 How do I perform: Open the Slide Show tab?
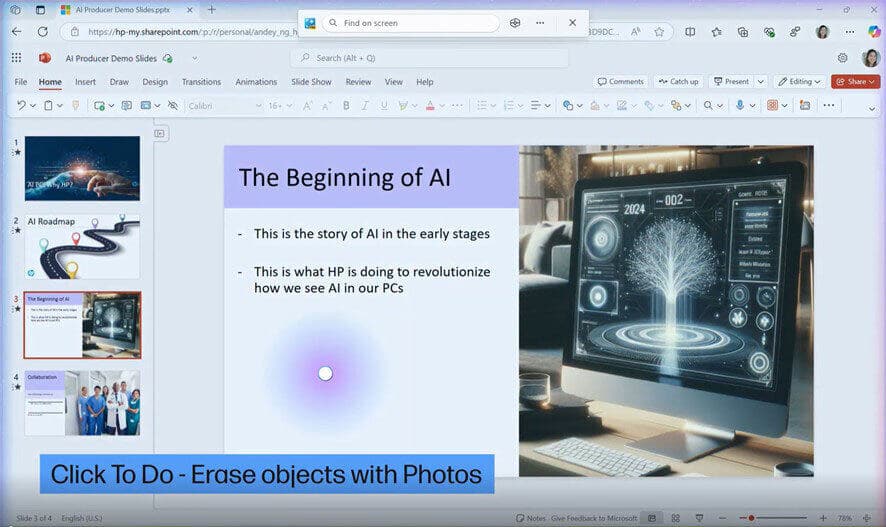point(311,82)
